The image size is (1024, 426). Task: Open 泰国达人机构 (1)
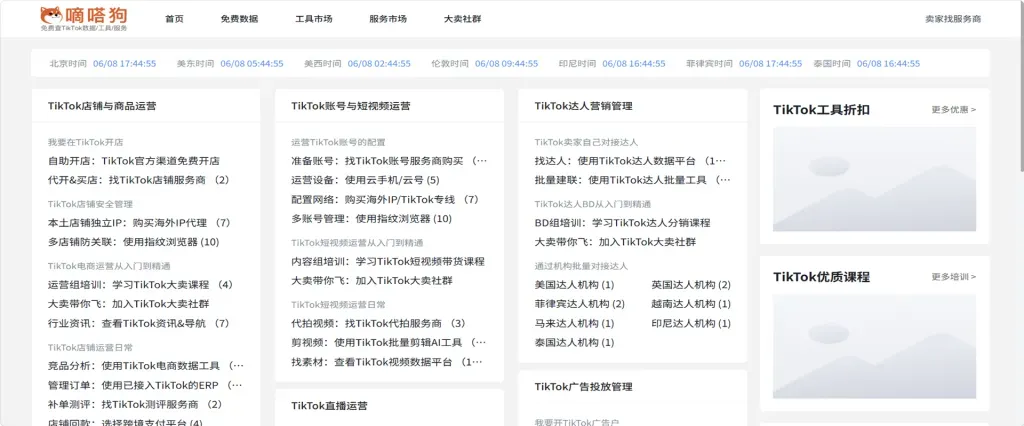[x=575, y=342]
